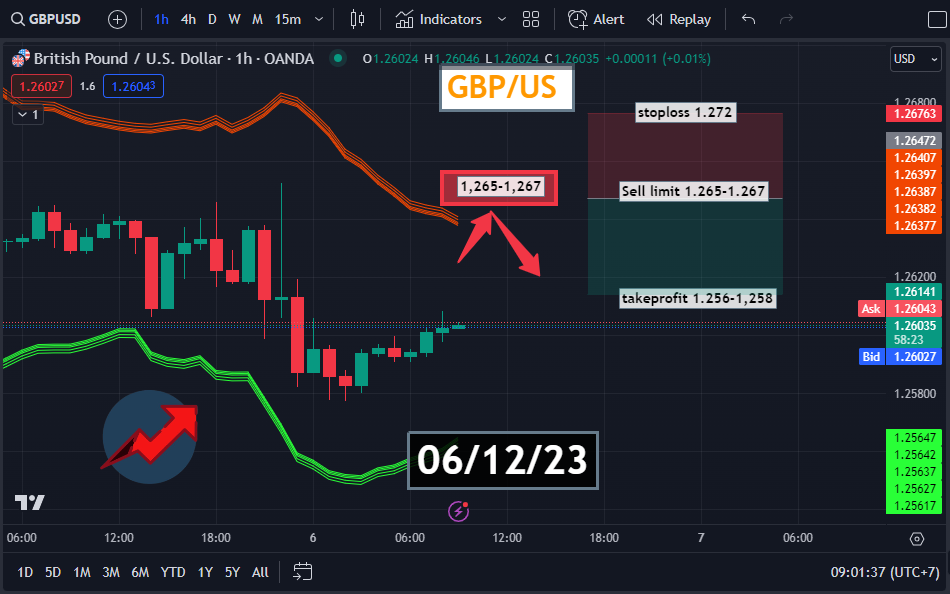
Task: Undo the last chart action
Action: [x=749, y=19]
